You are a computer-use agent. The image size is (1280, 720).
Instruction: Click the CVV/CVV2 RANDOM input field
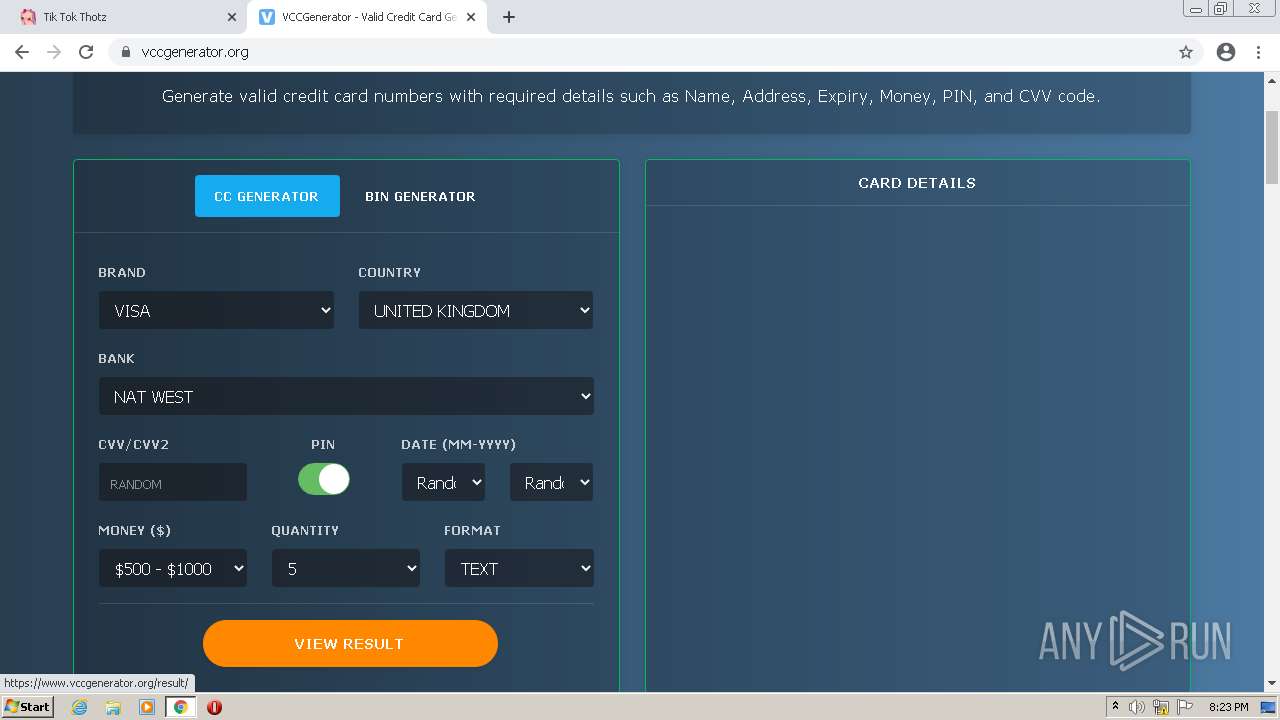point(173,483)
